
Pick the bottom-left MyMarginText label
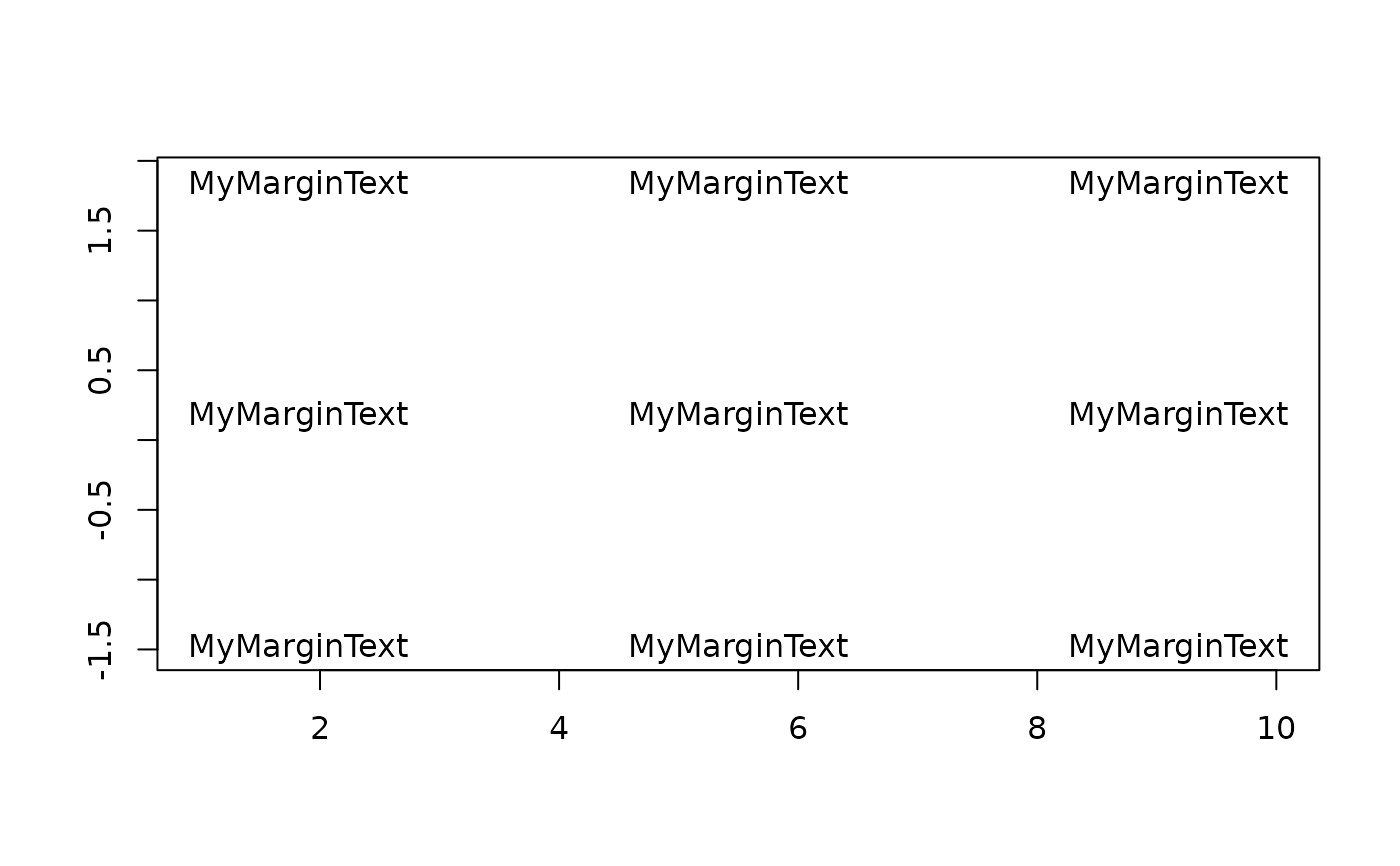(x=298, y=647)
